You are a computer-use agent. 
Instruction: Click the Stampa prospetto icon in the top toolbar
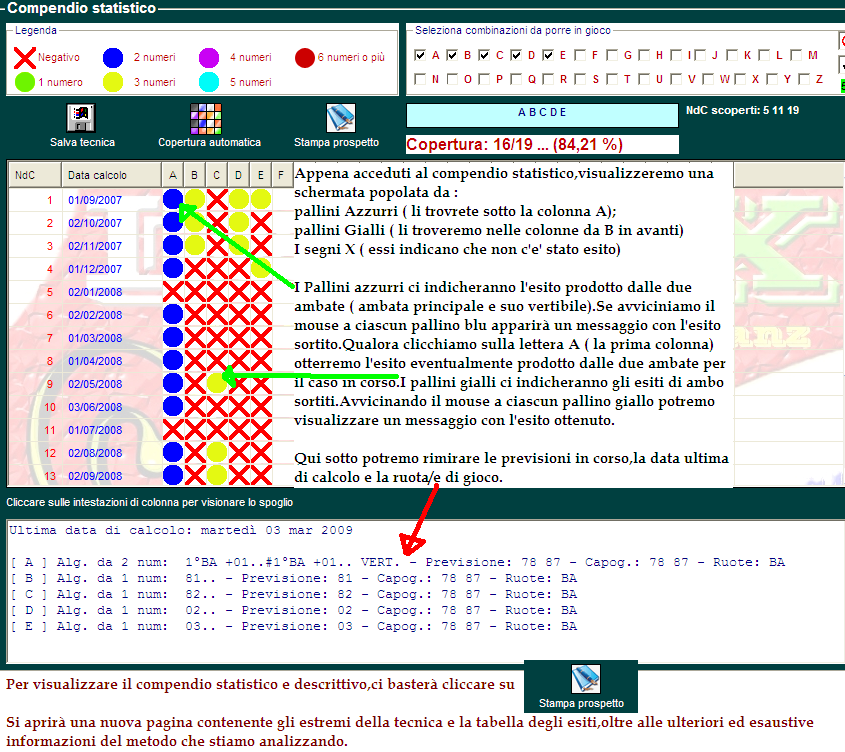341,118
